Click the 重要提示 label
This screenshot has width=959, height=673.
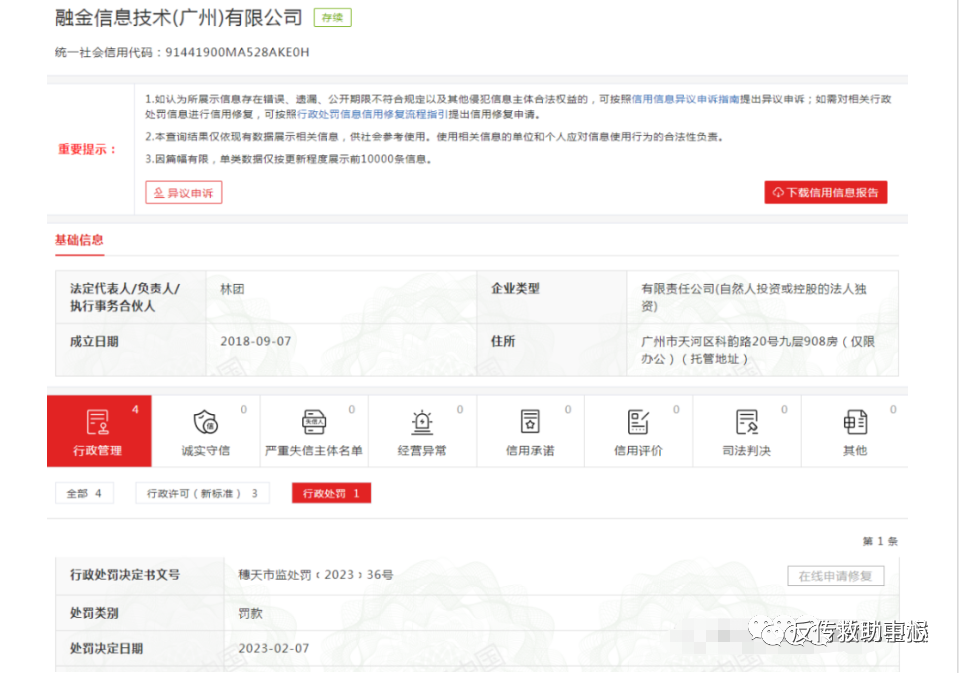pyautogui.click(x=87, y=149)
